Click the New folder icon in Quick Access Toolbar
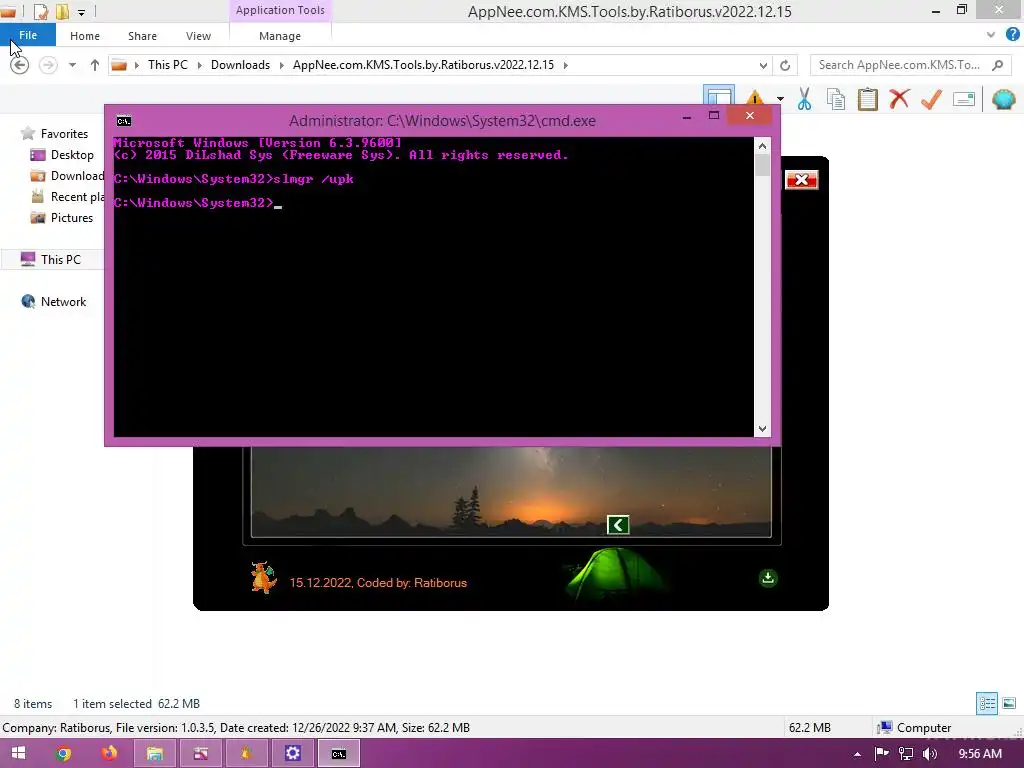Viewport: 1024px width, 768px height. coord(62,11)
